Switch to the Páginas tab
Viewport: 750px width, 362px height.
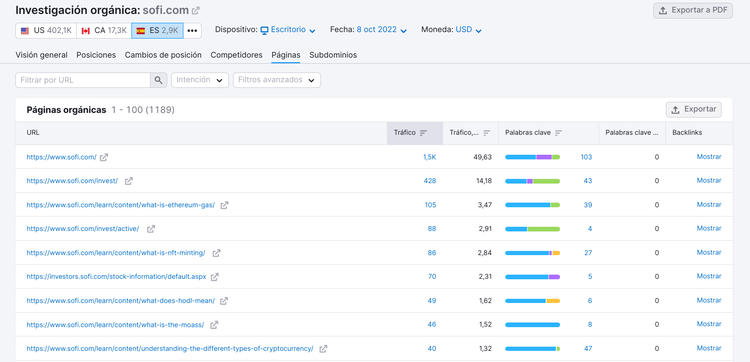coord(286,55)
